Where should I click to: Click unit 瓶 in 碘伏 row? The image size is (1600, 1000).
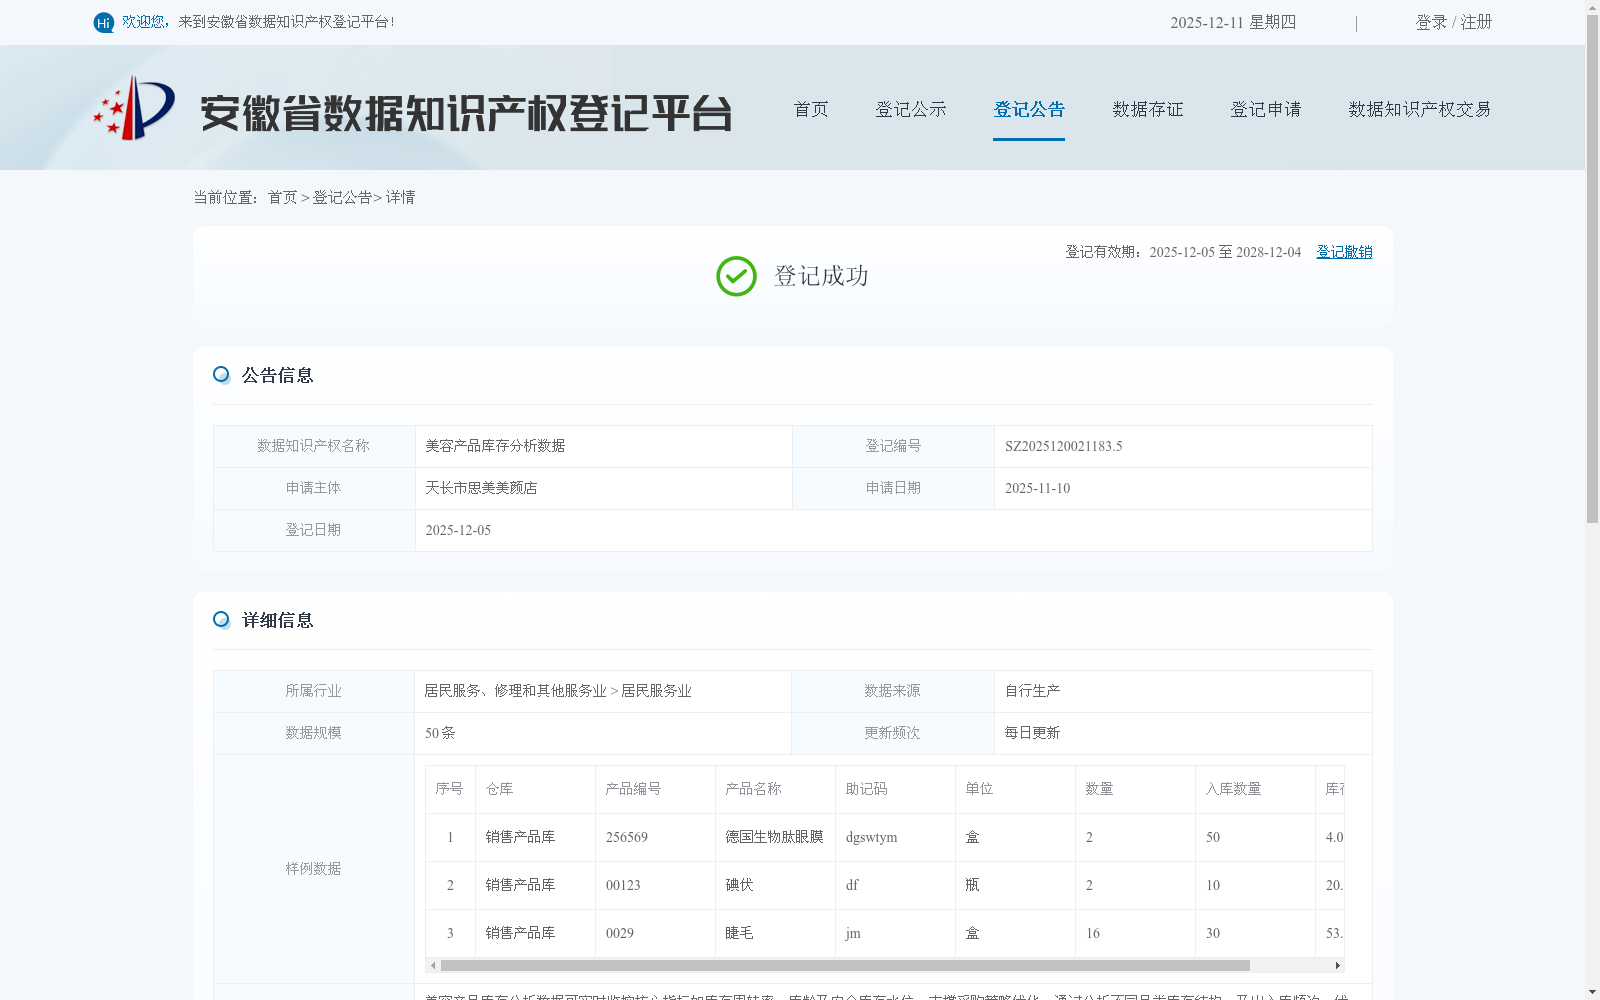(972, 885)
